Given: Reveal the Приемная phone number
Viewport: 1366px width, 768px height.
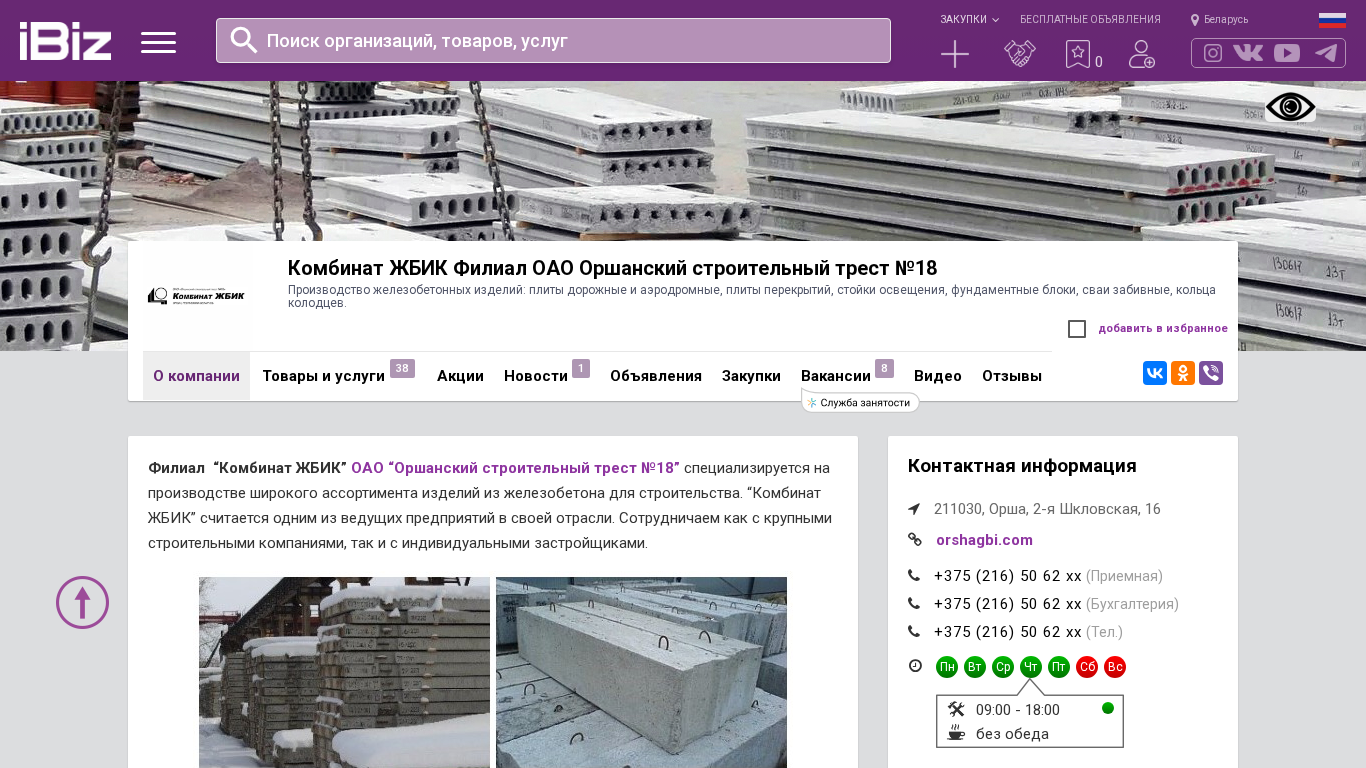Looking at the screenshot, I should coord(1008,576).
